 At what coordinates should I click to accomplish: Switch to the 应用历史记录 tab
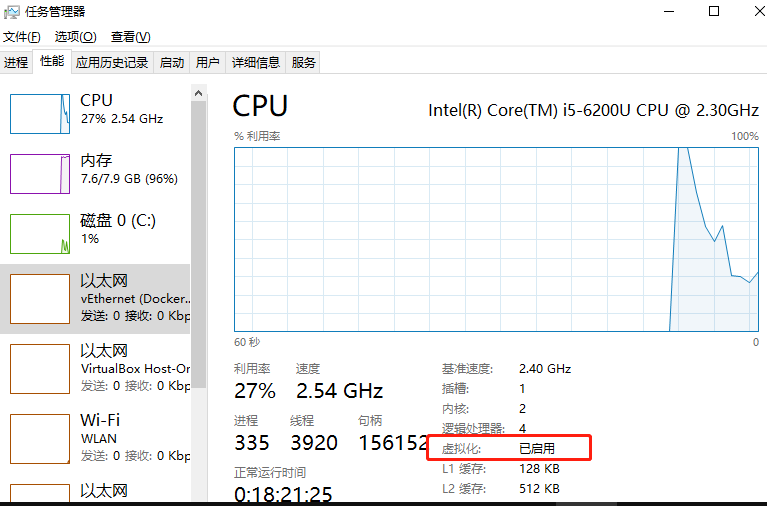(112, 62)
